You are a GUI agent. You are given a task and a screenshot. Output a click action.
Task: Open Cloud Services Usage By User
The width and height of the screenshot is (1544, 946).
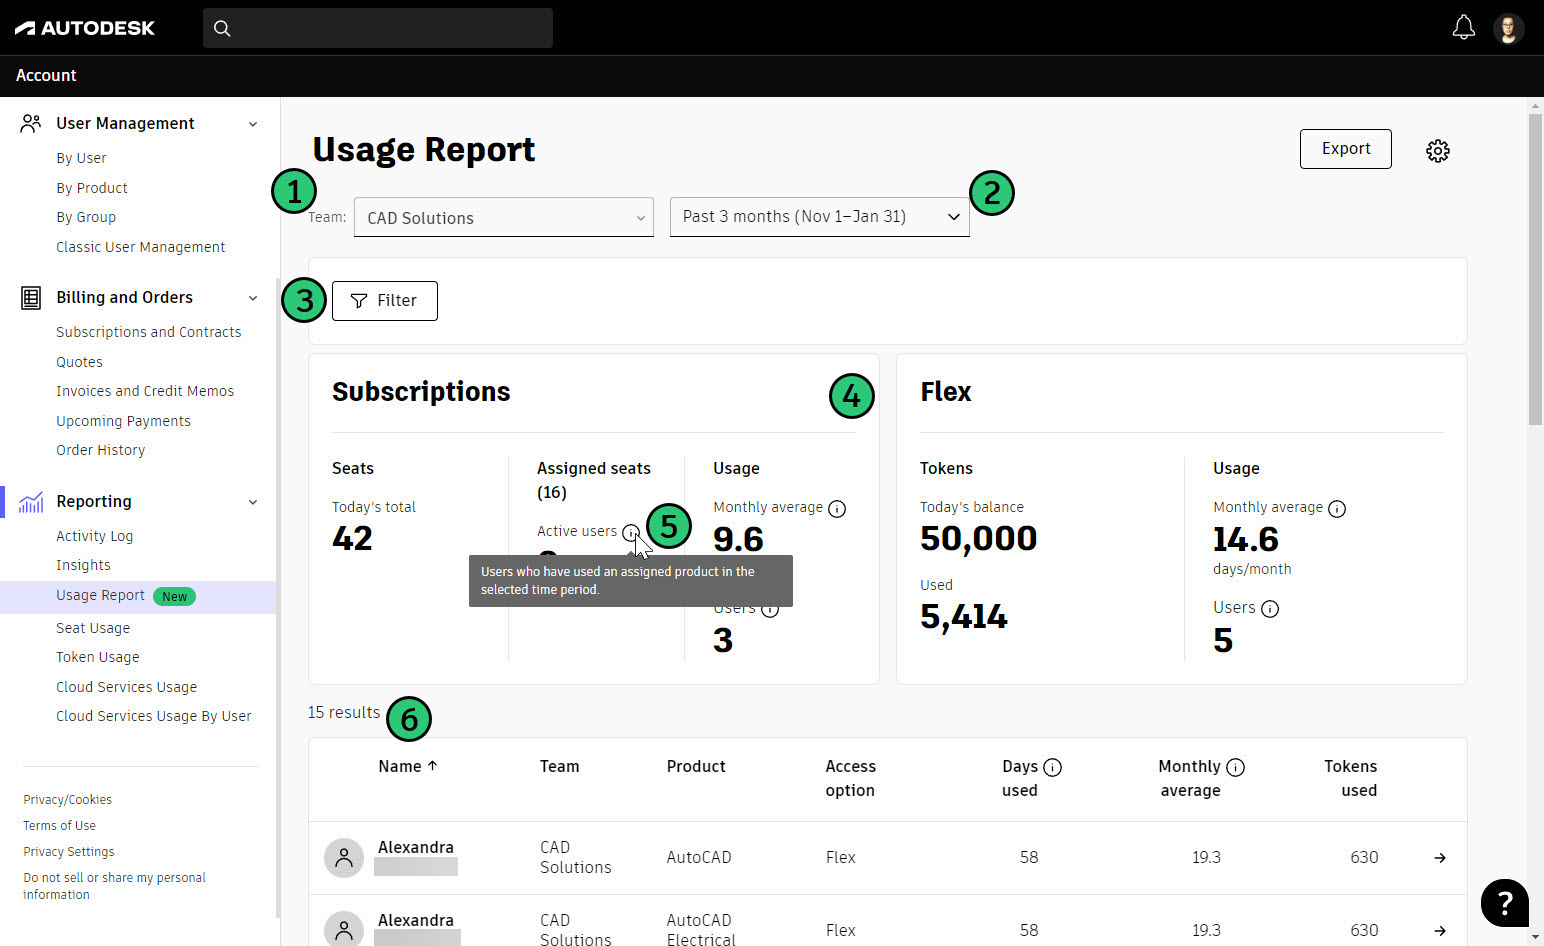tap(154, 716)
